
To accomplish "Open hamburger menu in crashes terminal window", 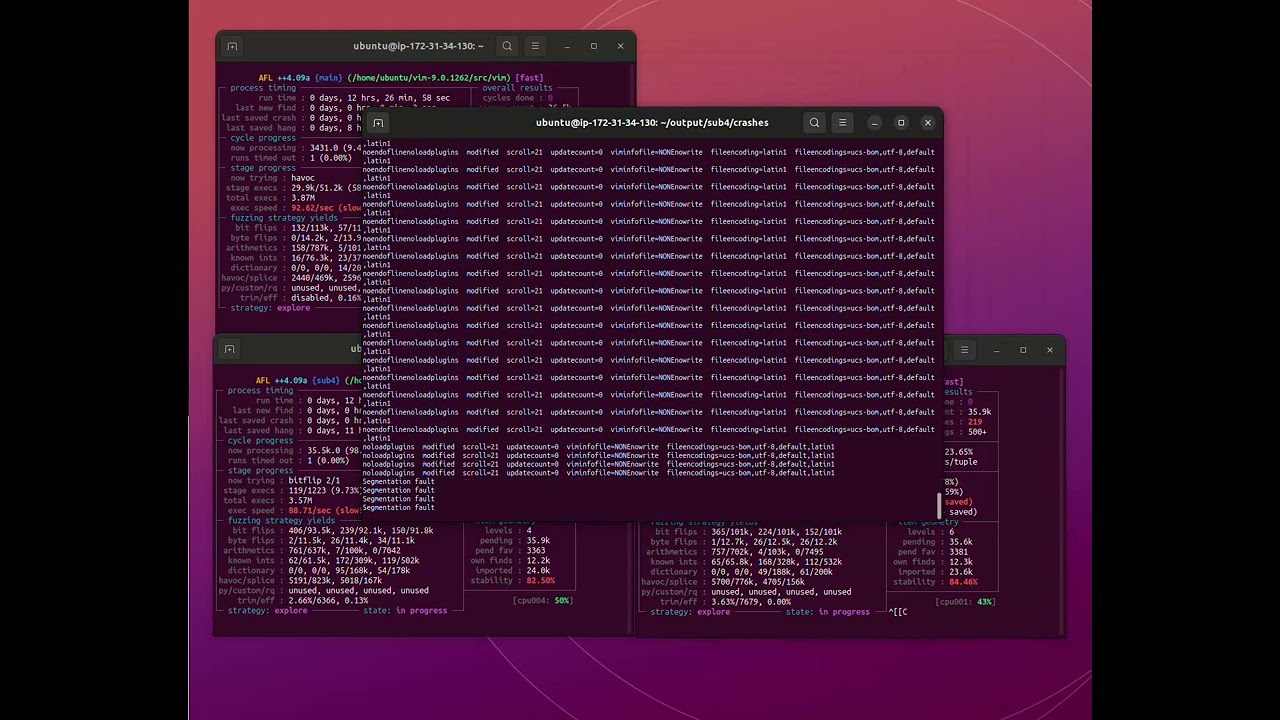I will click(842, 123).
